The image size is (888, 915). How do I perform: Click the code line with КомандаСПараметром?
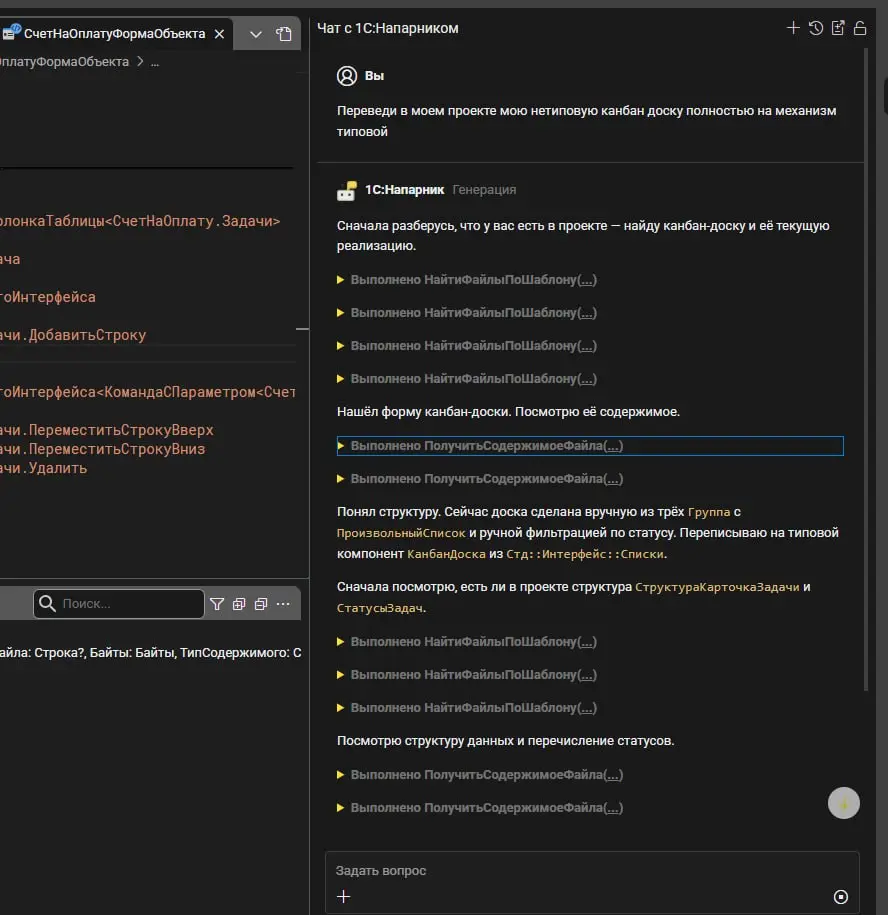(x=148, y=392)
